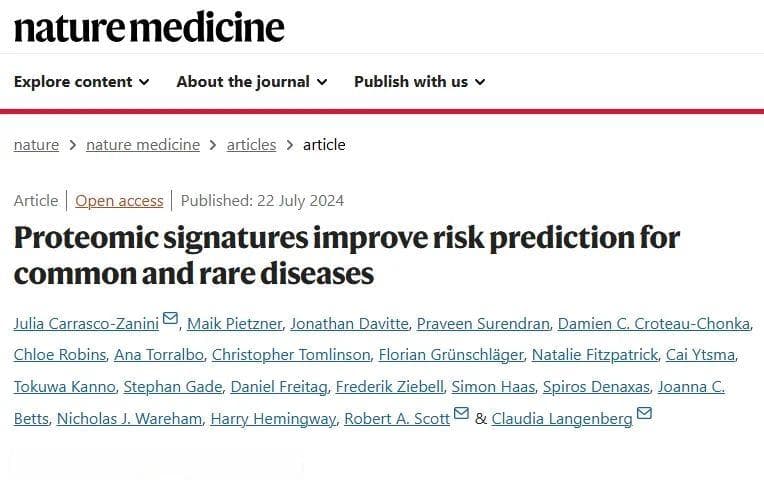Click the Open access link
This screenshot has width=764, height=492.
tap(119, 201)
